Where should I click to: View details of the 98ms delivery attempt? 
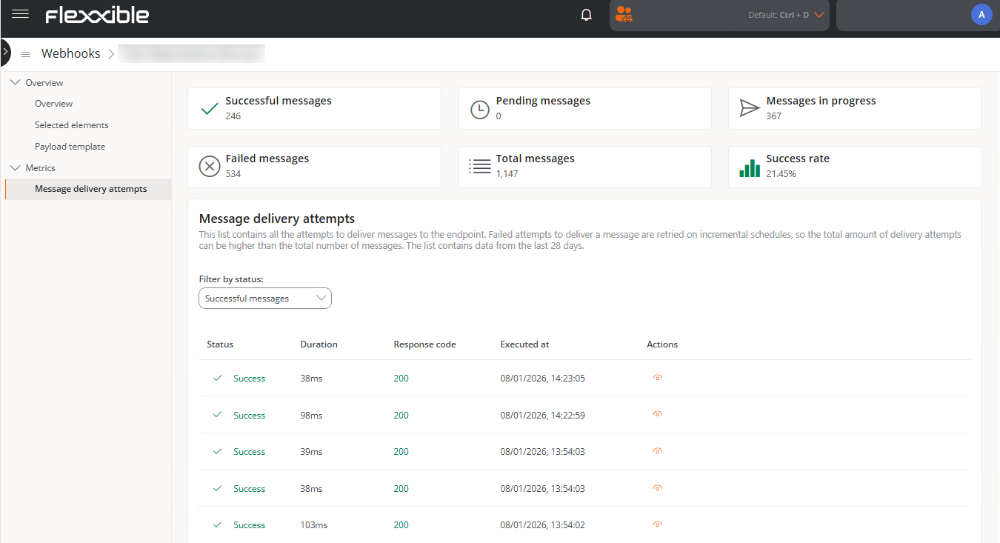coord(657,415)
